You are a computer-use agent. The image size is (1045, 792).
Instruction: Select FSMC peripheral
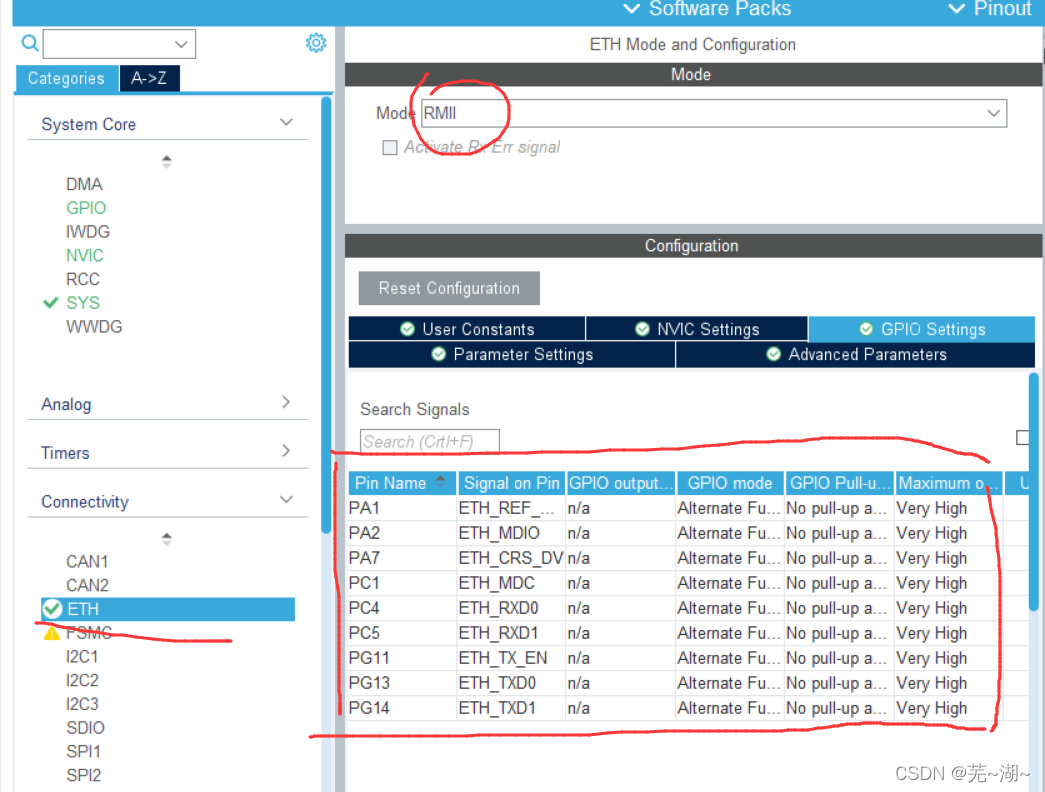pyautogui.click(x=89, y=633)
